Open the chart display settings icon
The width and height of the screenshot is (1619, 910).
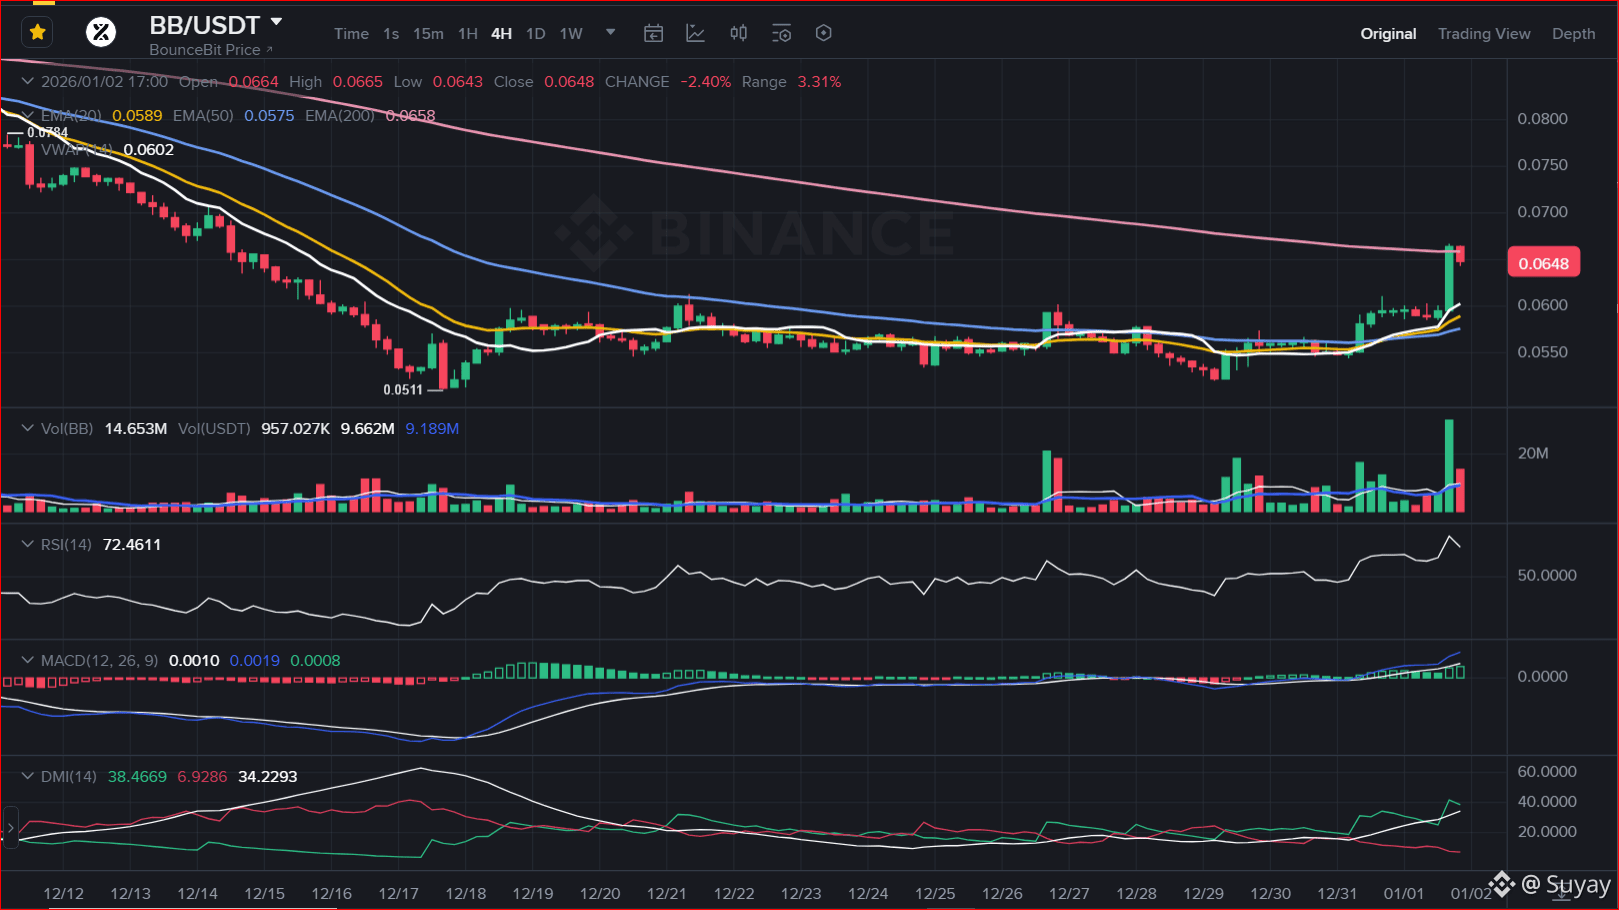point(781,34)
